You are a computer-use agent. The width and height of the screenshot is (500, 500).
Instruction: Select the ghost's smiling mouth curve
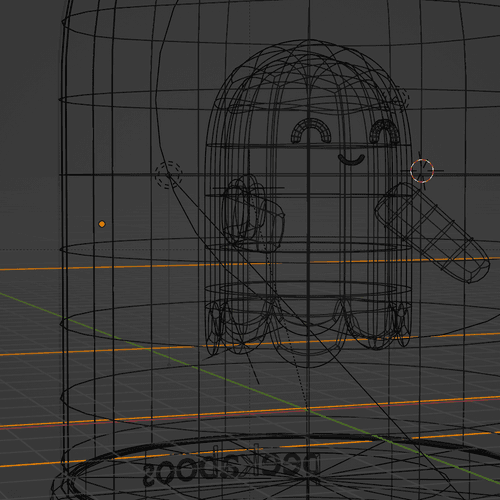click(x=351, y=159)
